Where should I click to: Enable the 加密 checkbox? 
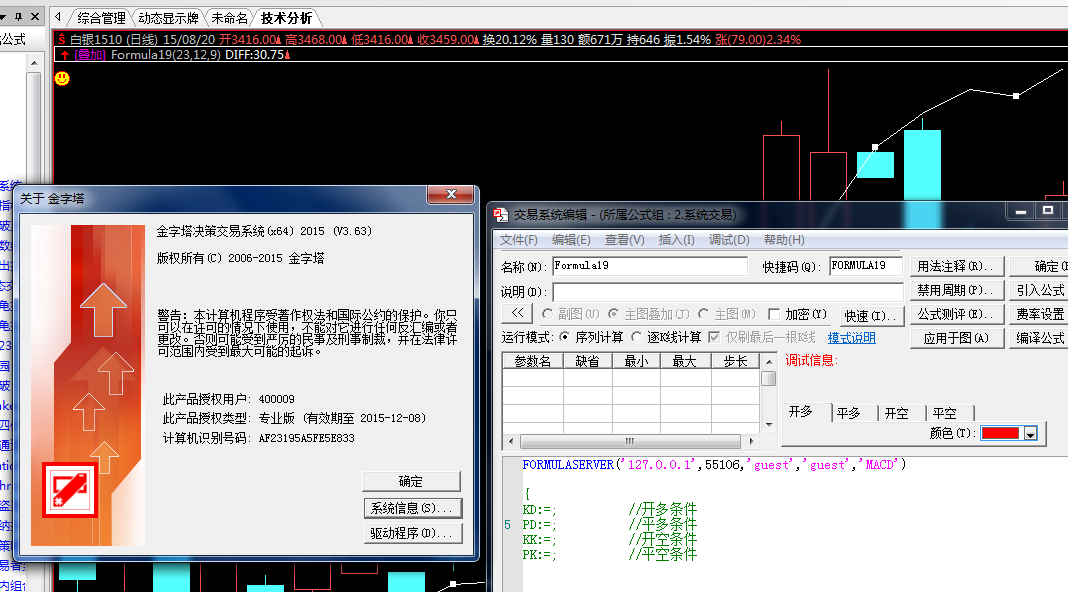774,314
